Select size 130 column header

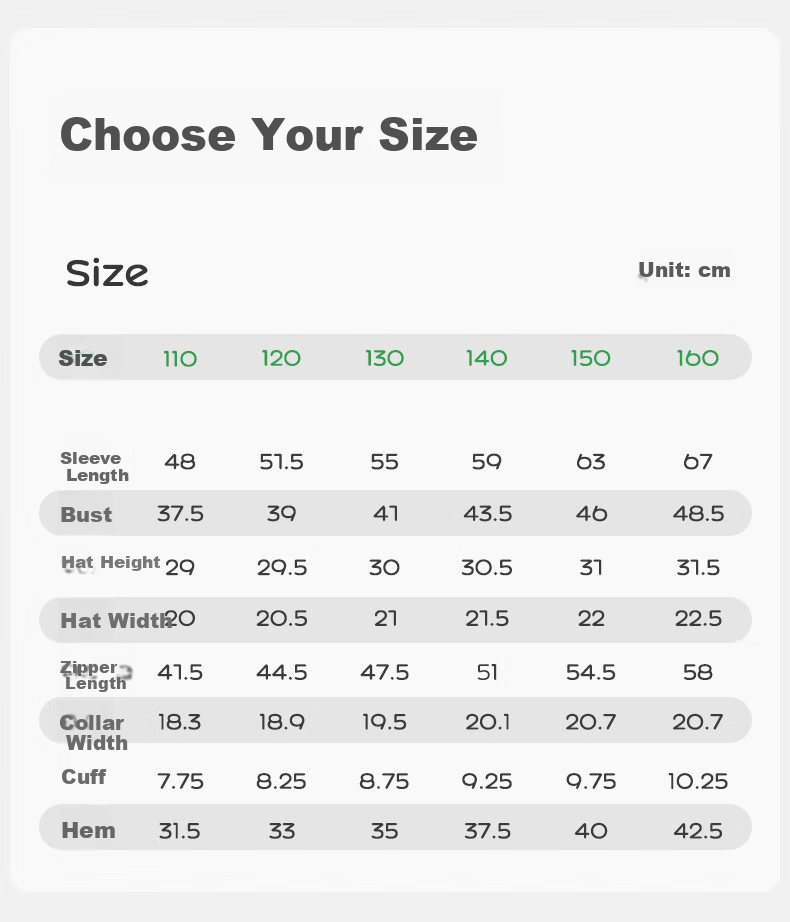pyautogui.click(x=384, y=358)
